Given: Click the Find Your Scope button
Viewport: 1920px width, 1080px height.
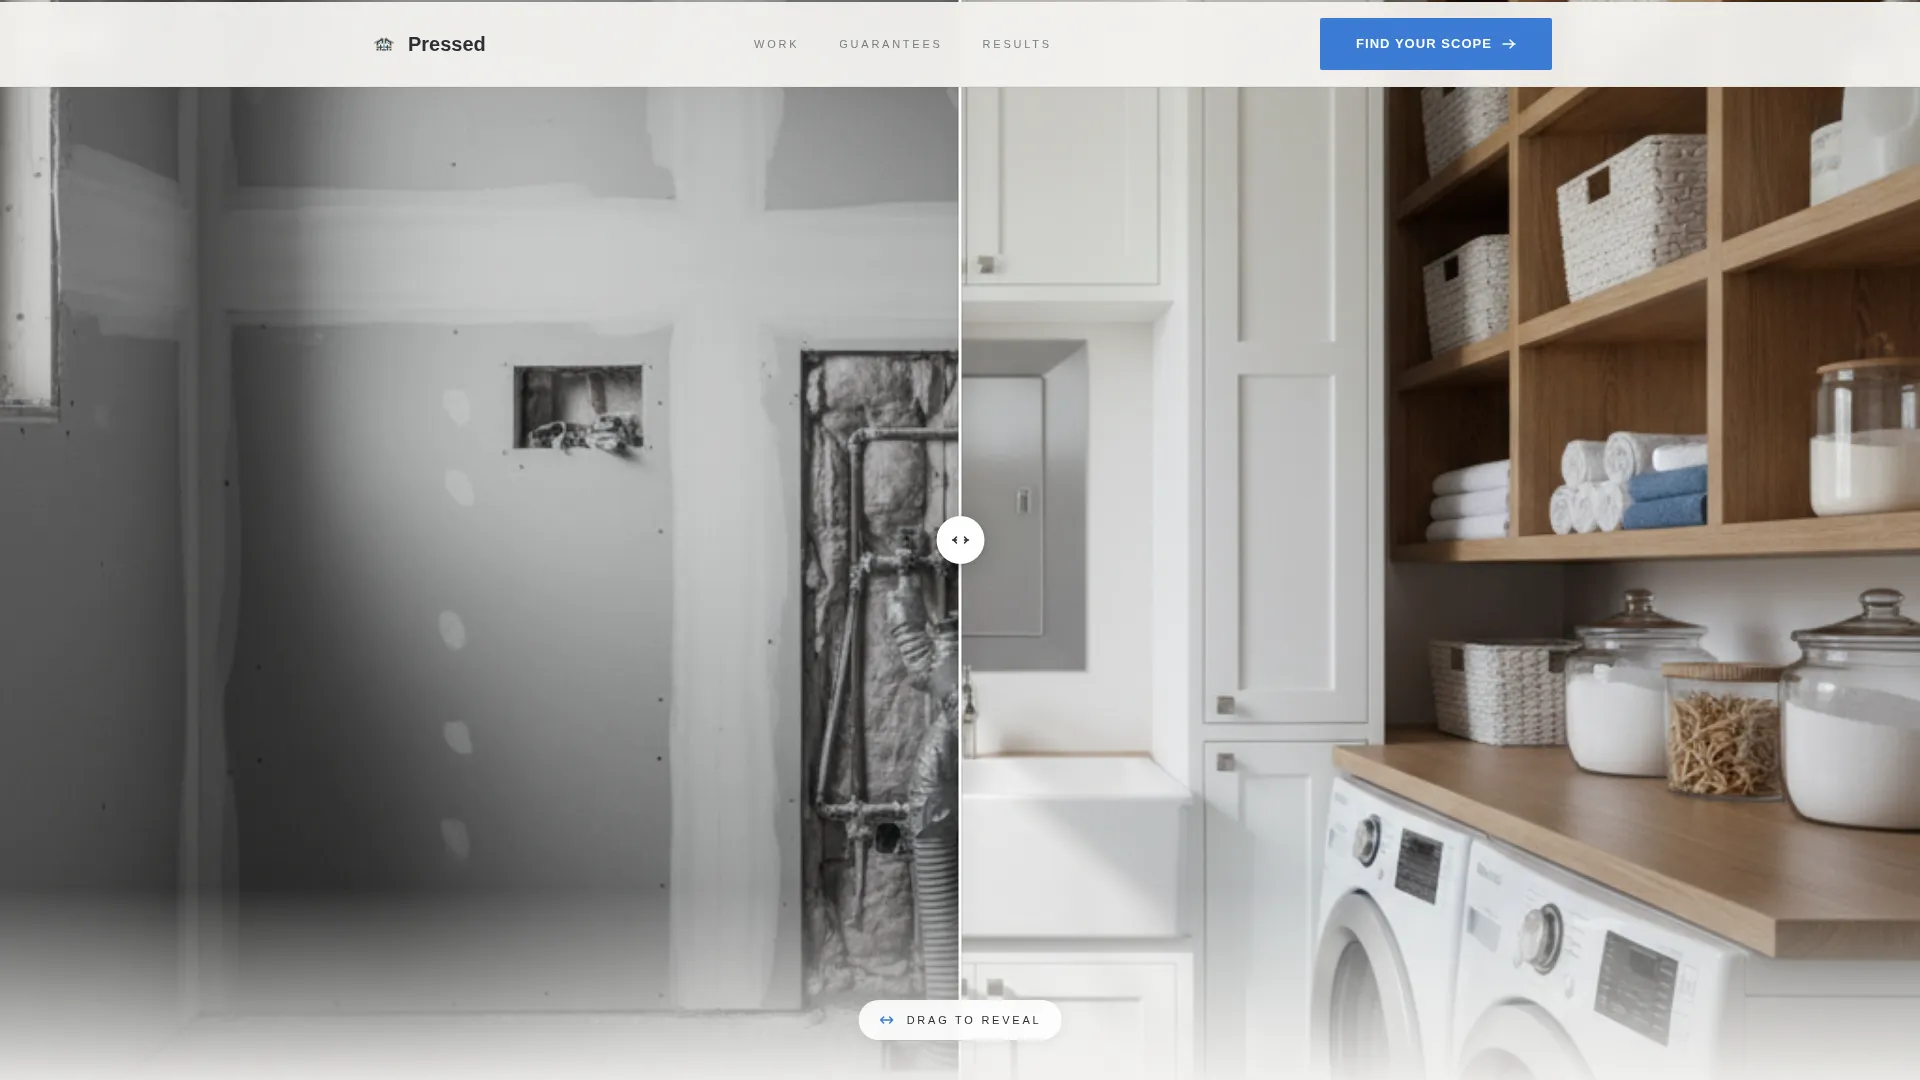Looking at the screenshot, I should point(1435,44).
